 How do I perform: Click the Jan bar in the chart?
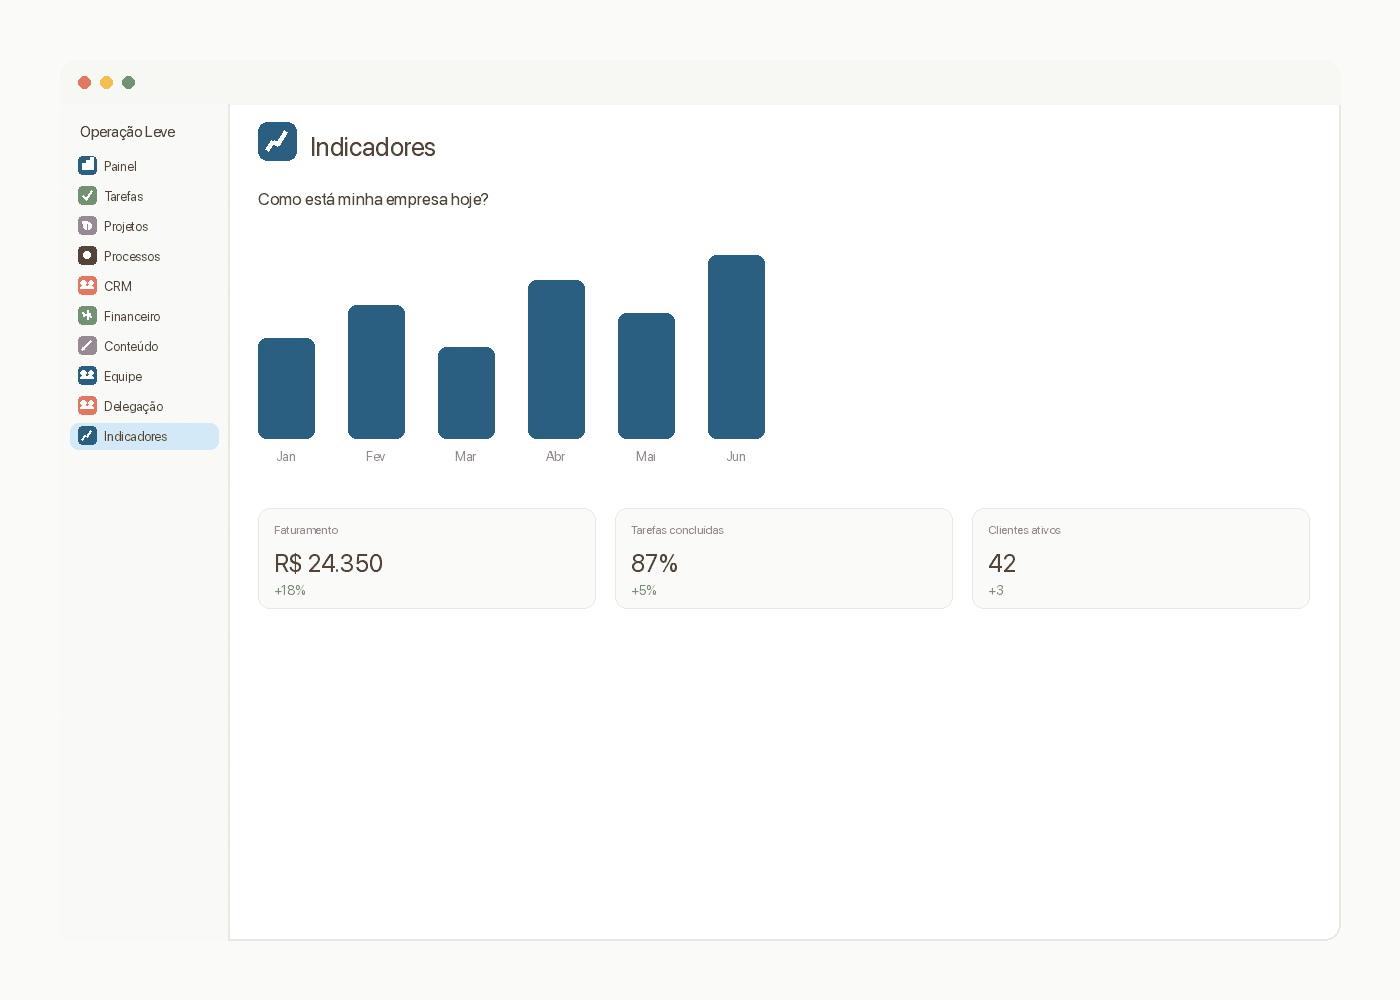click(286, 388)
